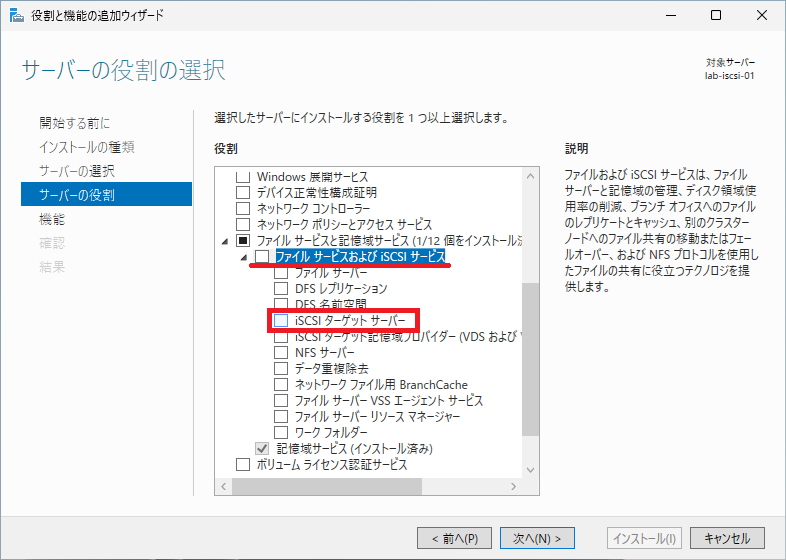
Task: Click the wizard icon in title bar
Action: coord(17,15)
